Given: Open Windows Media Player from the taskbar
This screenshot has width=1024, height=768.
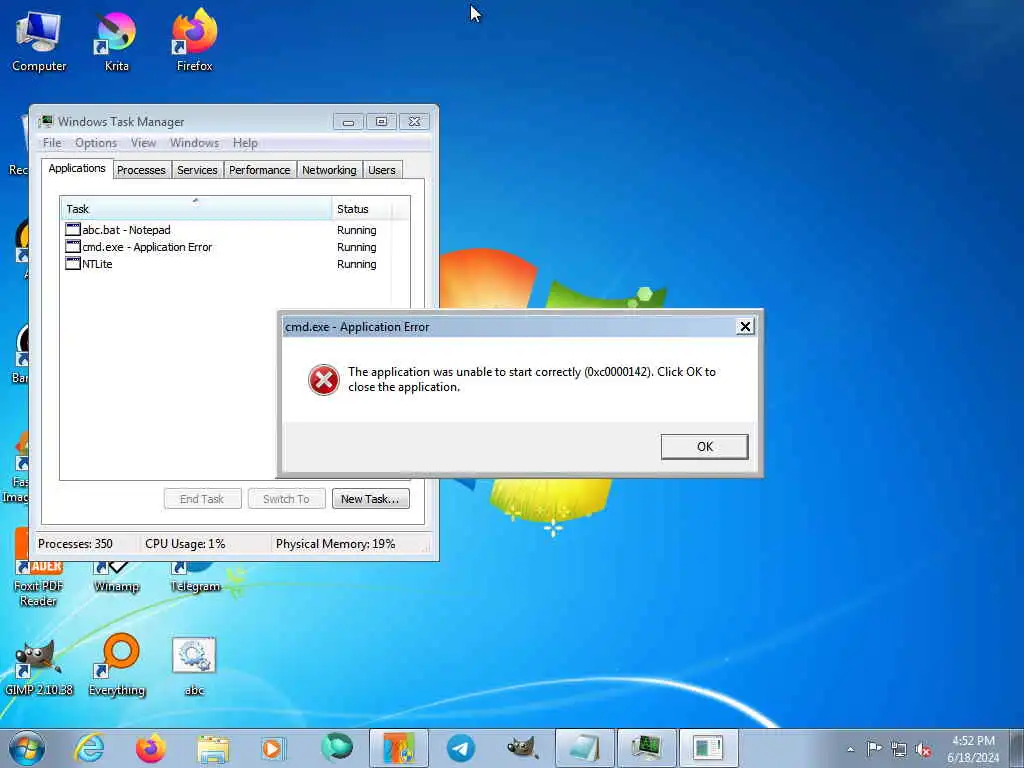Looking at the screenshot, I should click(x=273, y=748).
